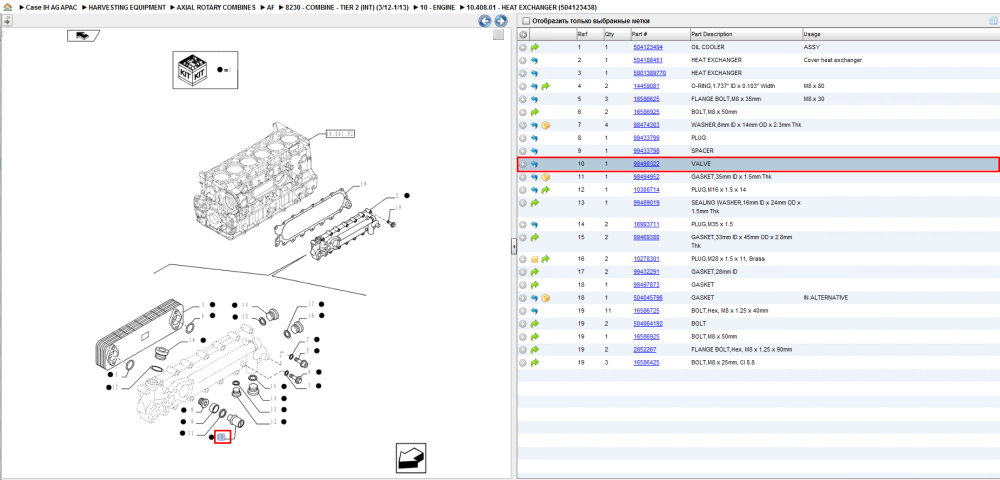
Task: Select the 'Cover heat exchanger' usage text
Action: click(x=833, y=60)
